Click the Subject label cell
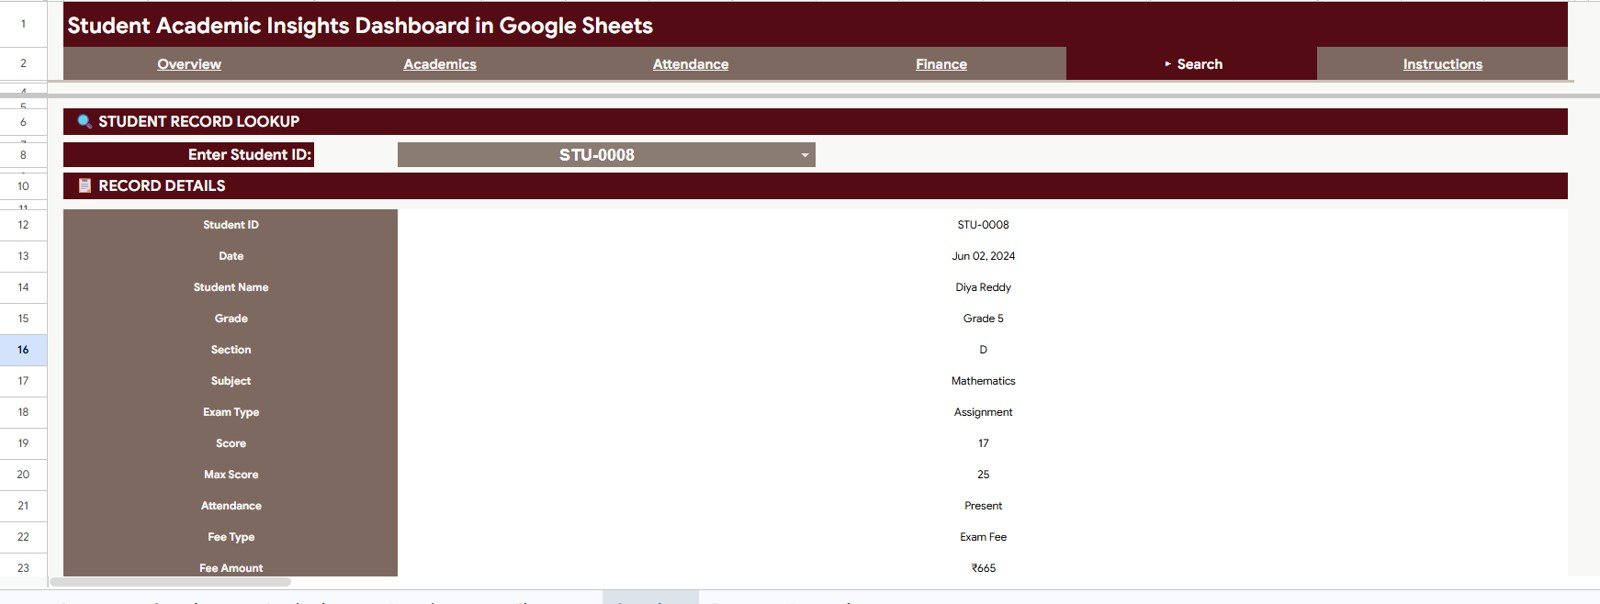1600x604 pixels. [231, 381]
